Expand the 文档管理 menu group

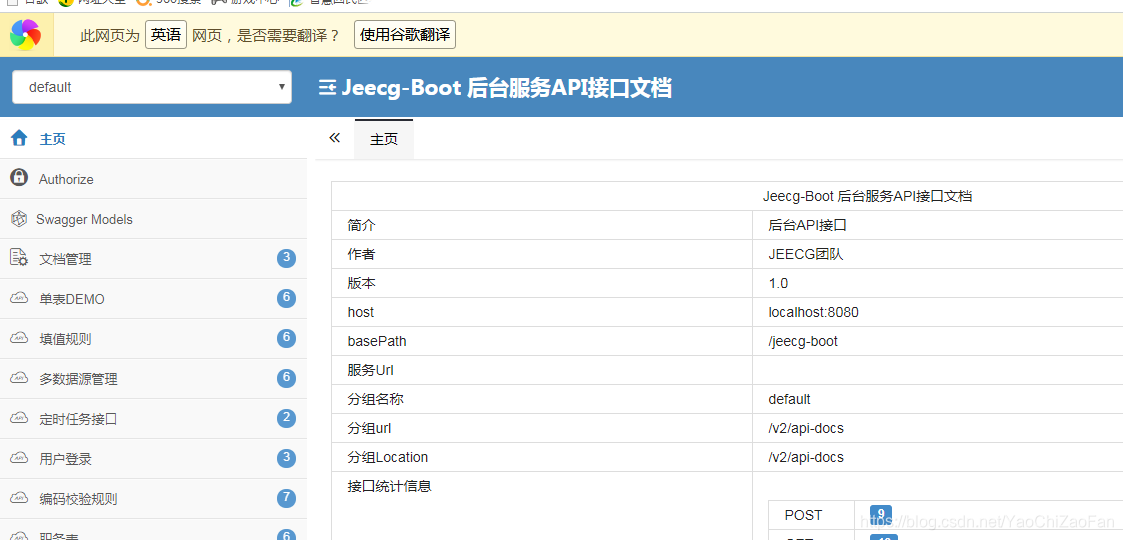tap(153, 259)
